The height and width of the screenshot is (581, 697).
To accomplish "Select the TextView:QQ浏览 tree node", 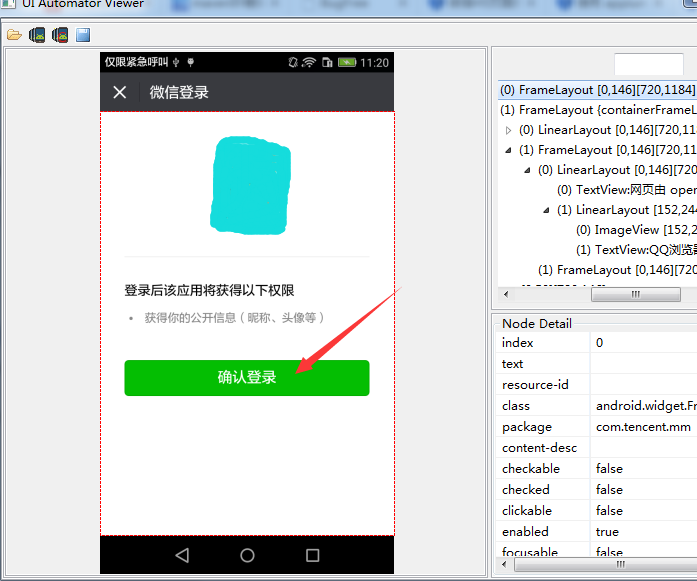I will point(636,250).
